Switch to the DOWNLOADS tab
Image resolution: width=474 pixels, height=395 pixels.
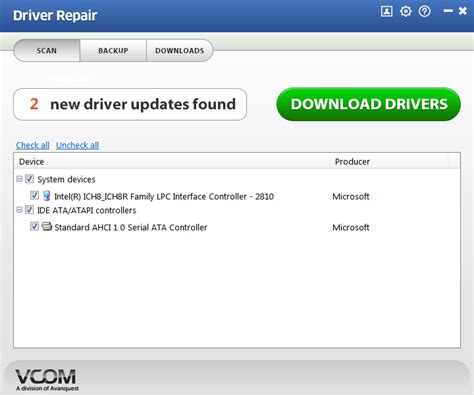pyautogui.click(x=180, y=51)
